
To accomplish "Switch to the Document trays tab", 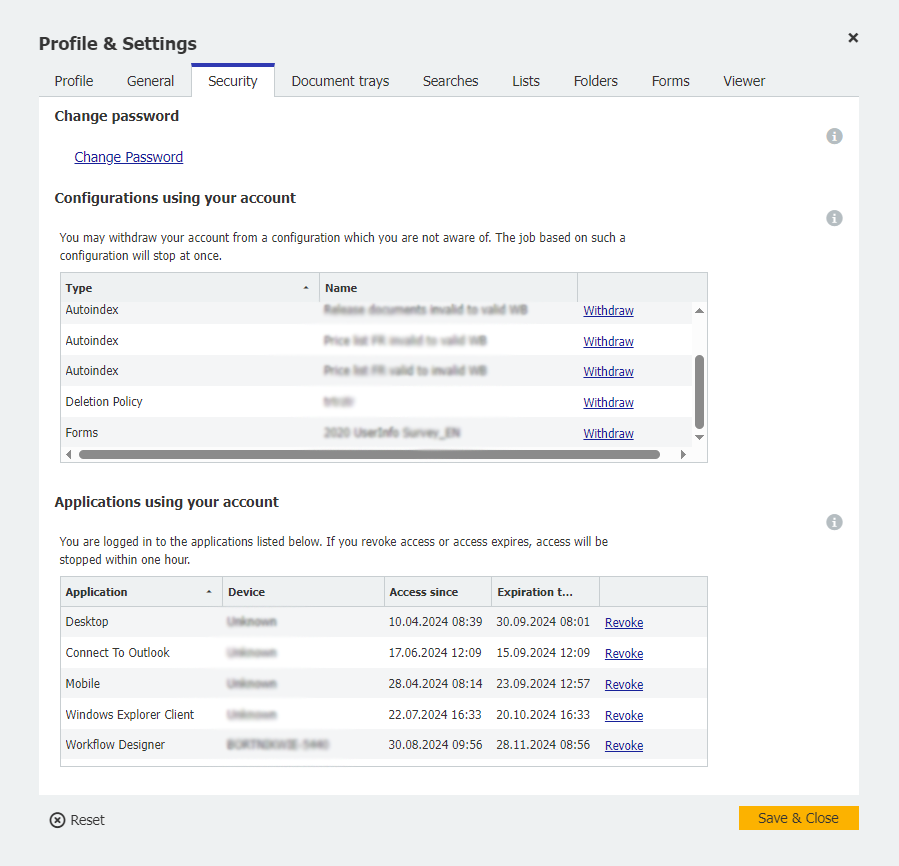I will [339, 81].
